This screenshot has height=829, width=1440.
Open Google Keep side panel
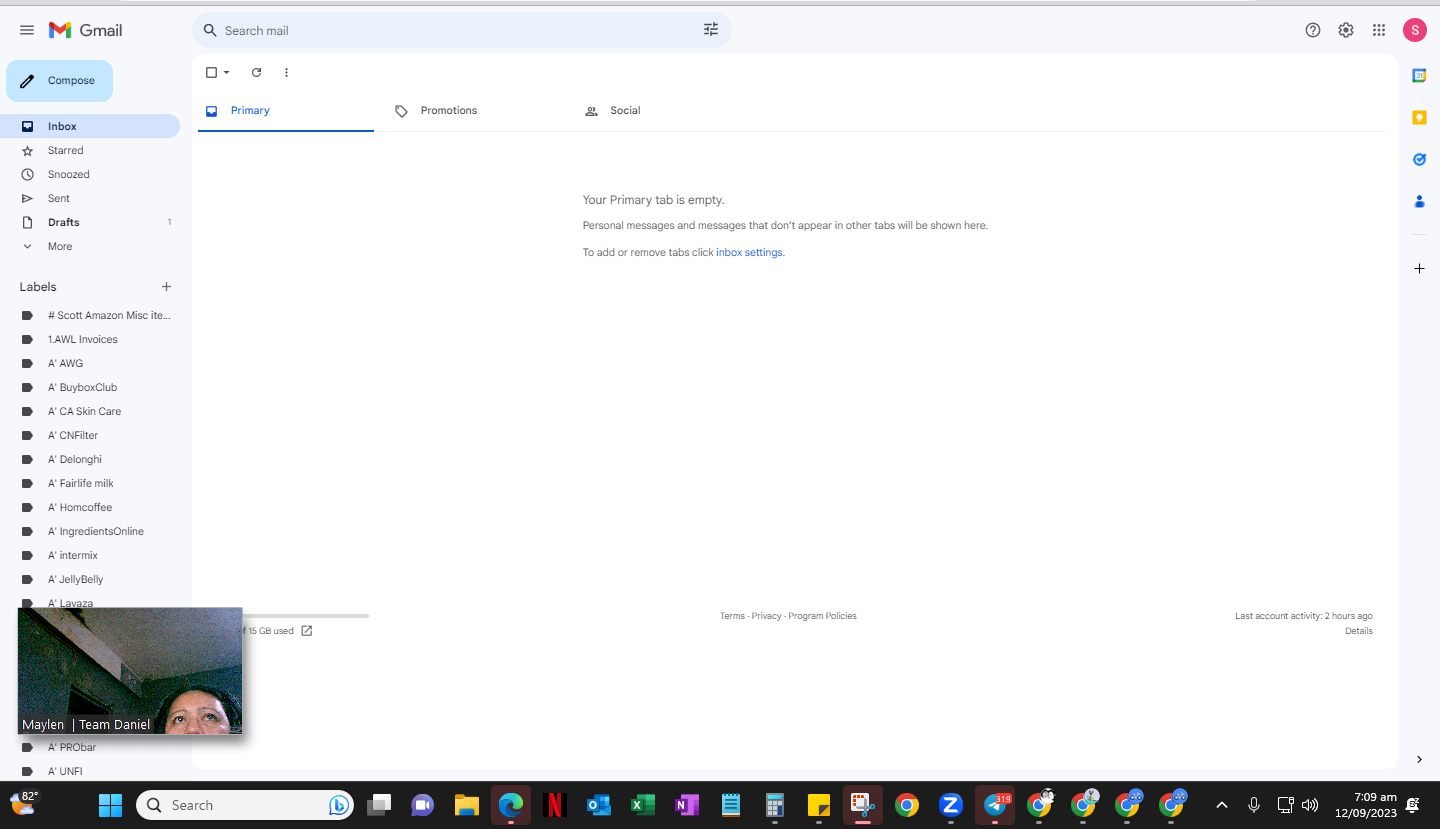(1419, 117)
